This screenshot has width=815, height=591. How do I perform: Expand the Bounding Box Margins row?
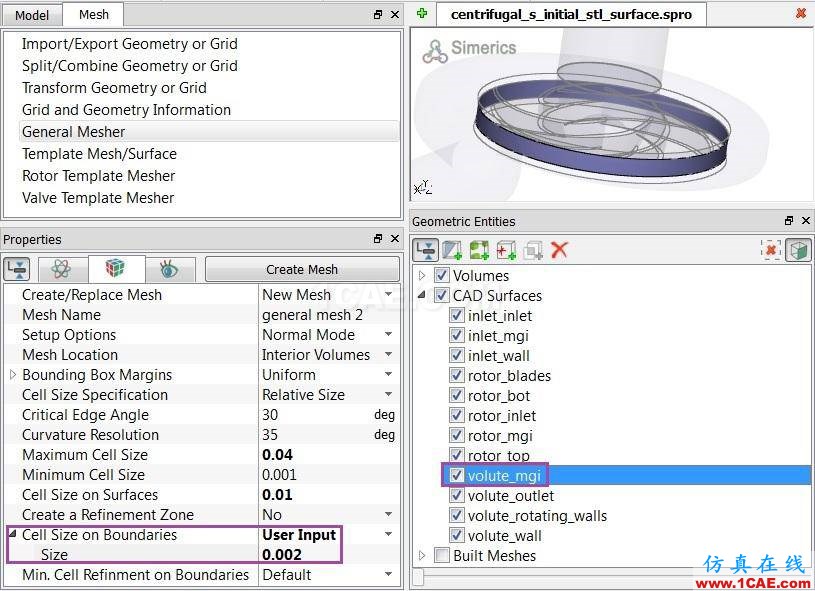[13, 374]
